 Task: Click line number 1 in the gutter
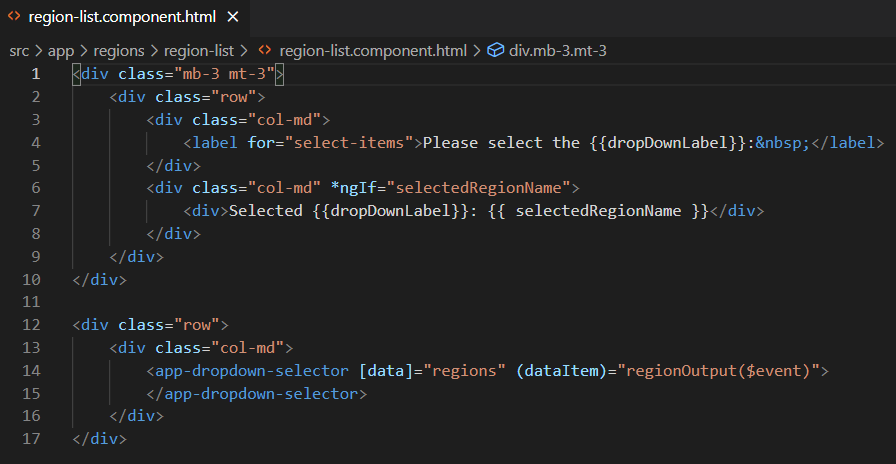pyautogui.click(x=36, y=74)
